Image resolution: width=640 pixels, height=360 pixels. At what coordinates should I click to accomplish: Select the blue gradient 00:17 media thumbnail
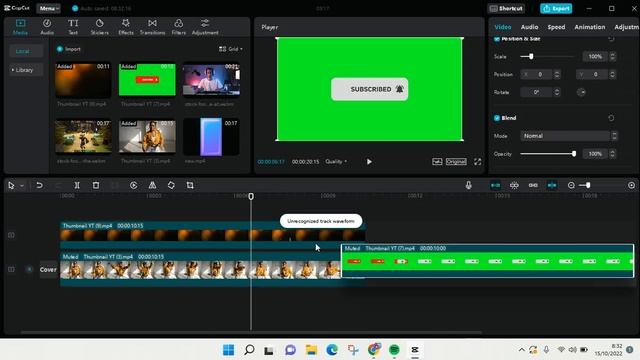(x=211, y=137)
